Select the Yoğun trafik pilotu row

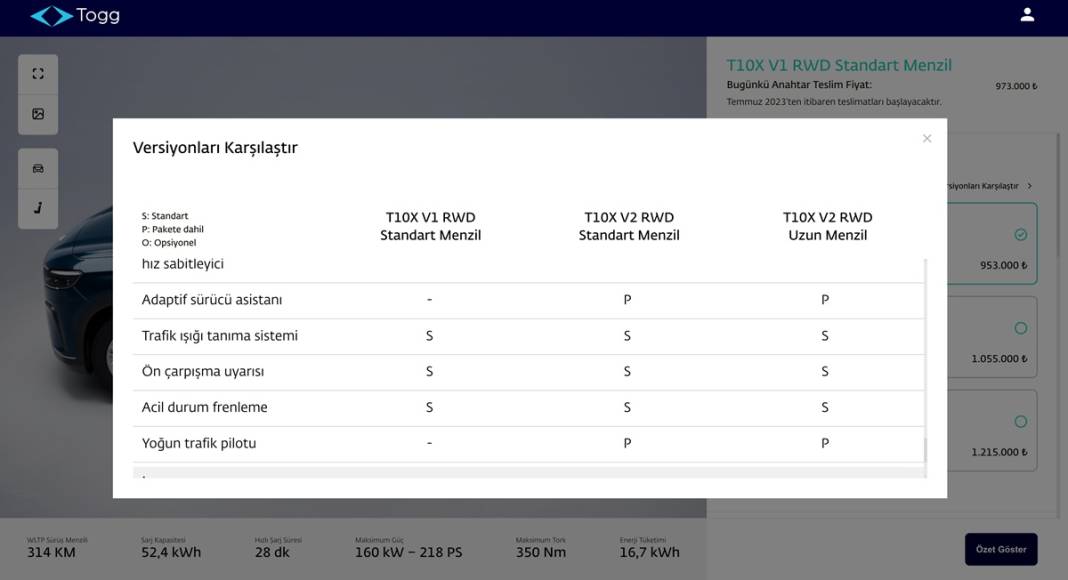tap(199, 443)
